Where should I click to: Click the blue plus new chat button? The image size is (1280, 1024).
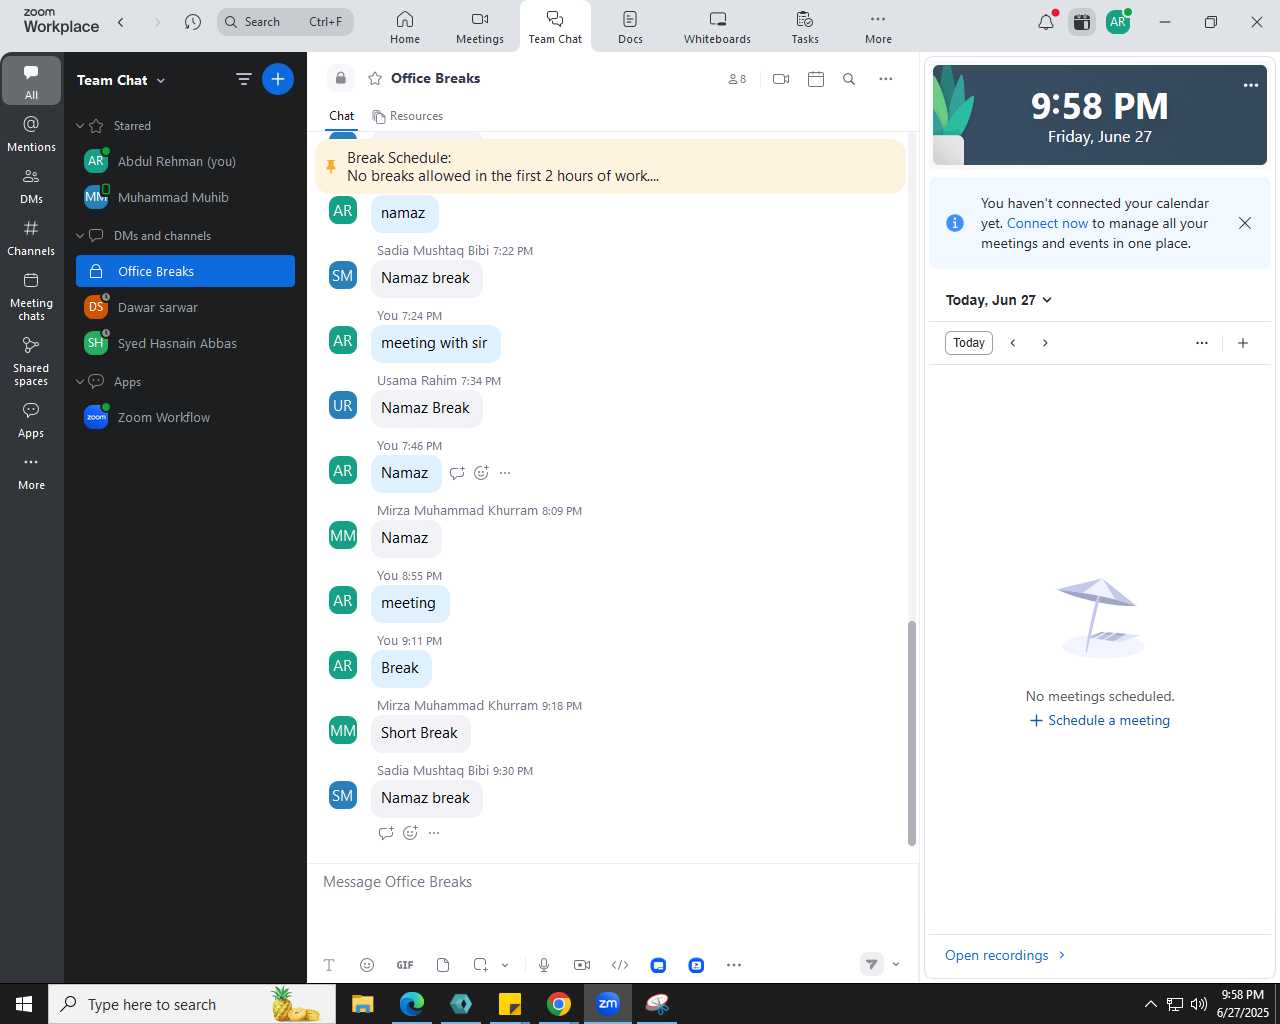pyautogui.click(x=278, y=79)
